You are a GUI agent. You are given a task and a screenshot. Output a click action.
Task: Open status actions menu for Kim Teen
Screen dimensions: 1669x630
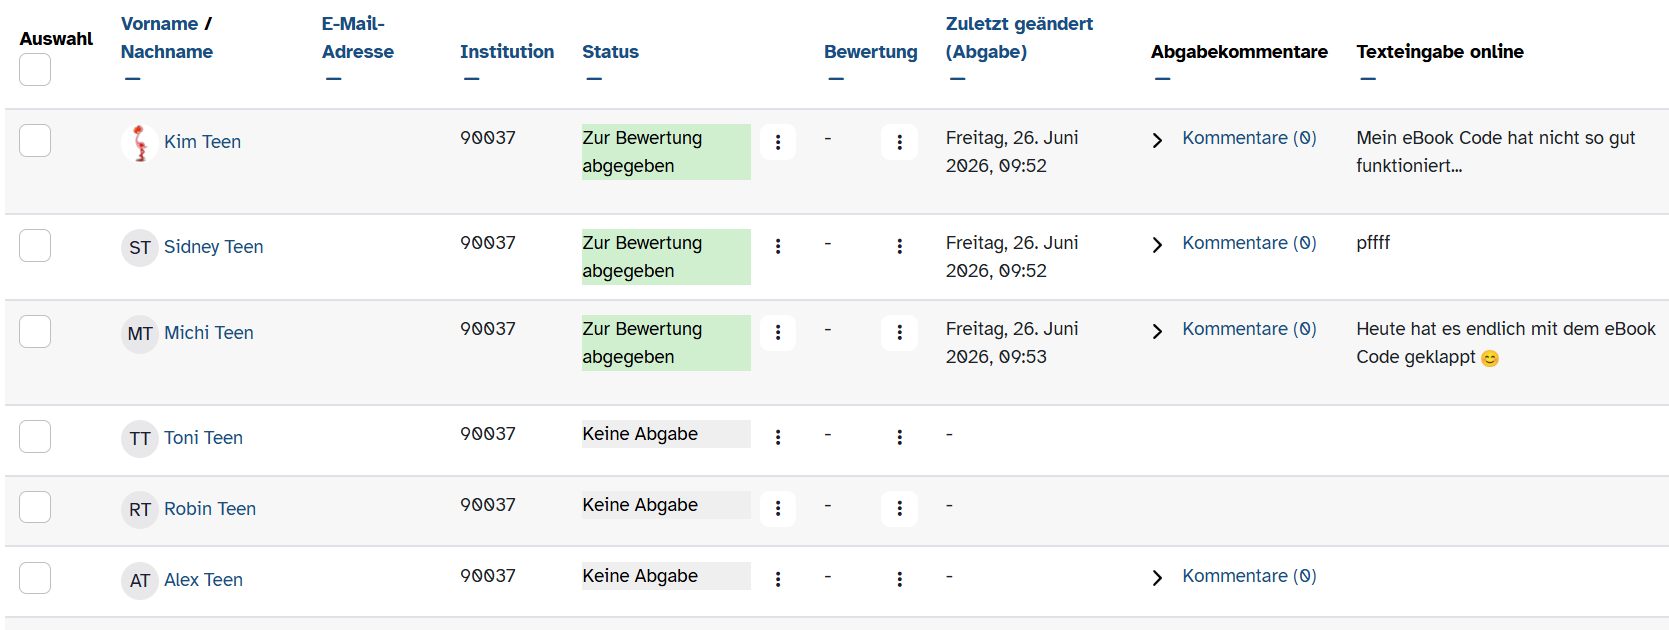778,142
